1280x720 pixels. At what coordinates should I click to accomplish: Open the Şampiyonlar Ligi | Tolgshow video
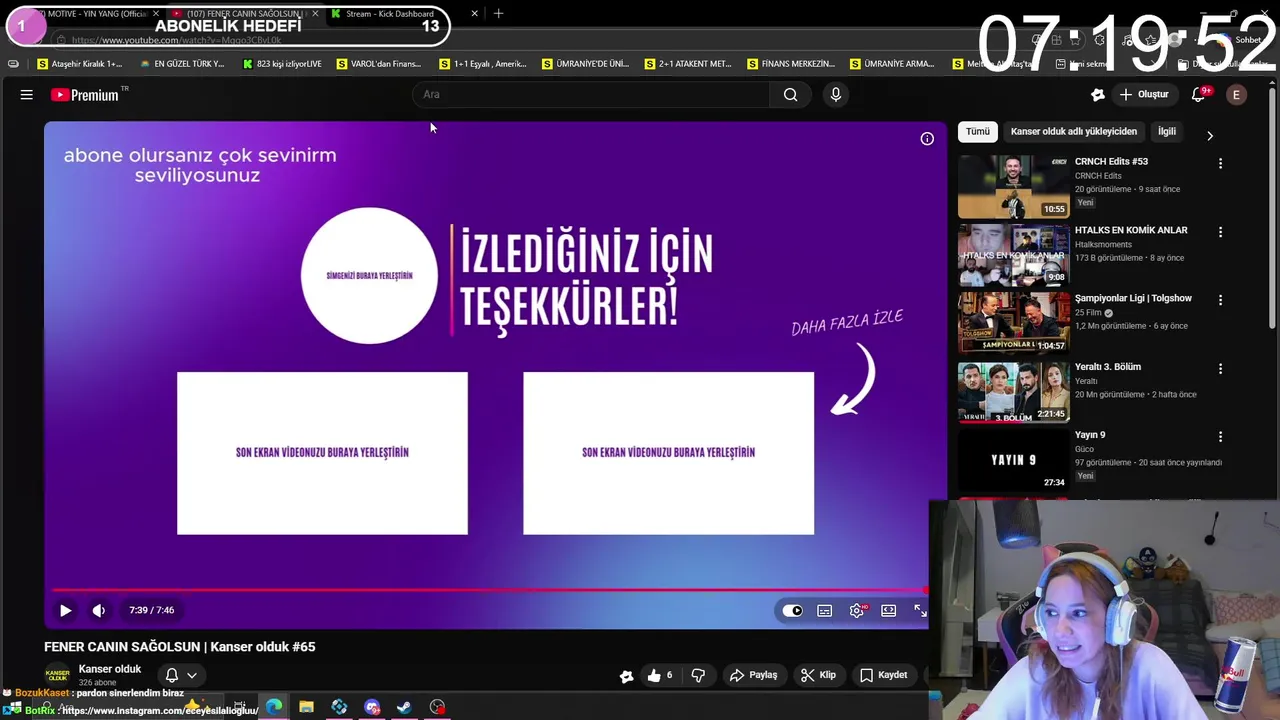coord(1133,298)
